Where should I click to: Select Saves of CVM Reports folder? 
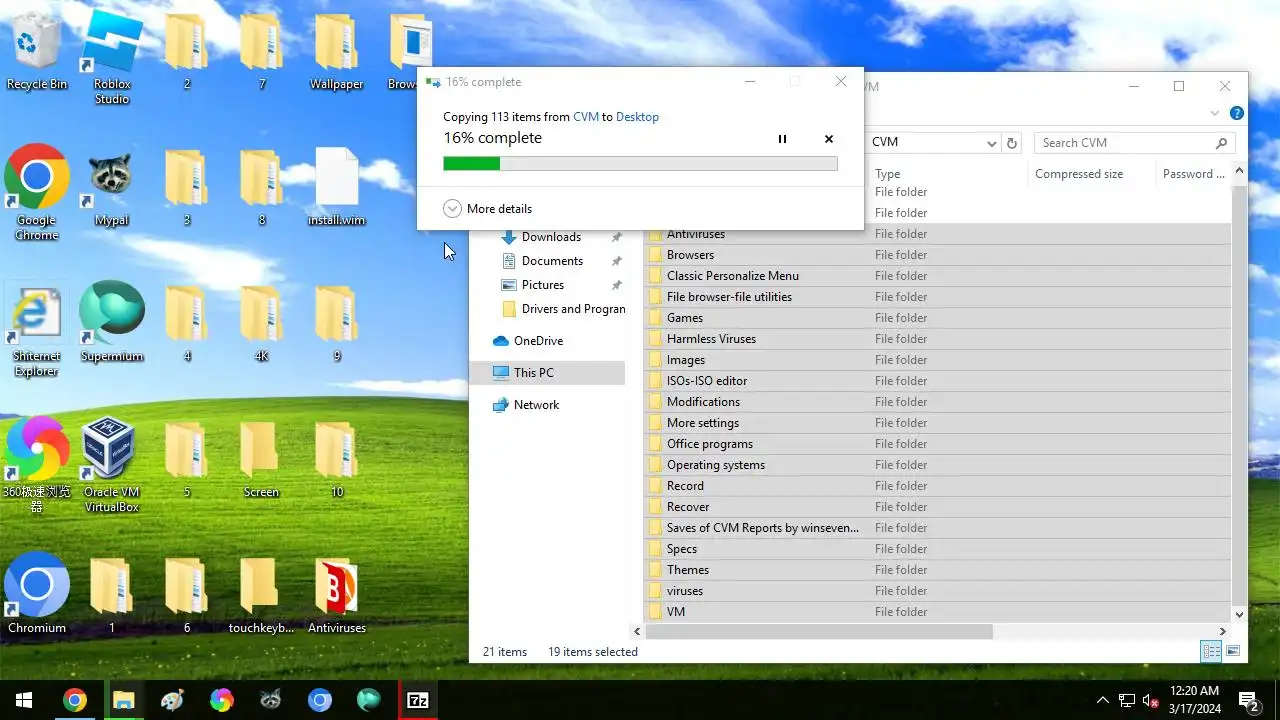tap(938, 528)
